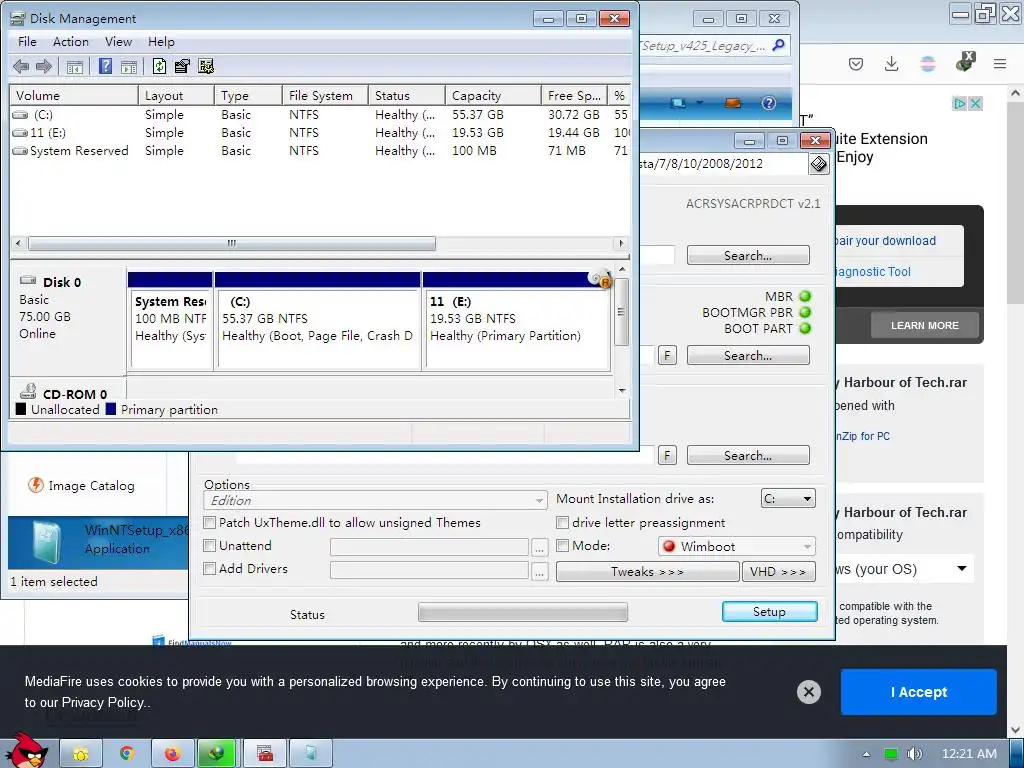Open the (your OS) dropdown on webpage

tap(904, 569)
